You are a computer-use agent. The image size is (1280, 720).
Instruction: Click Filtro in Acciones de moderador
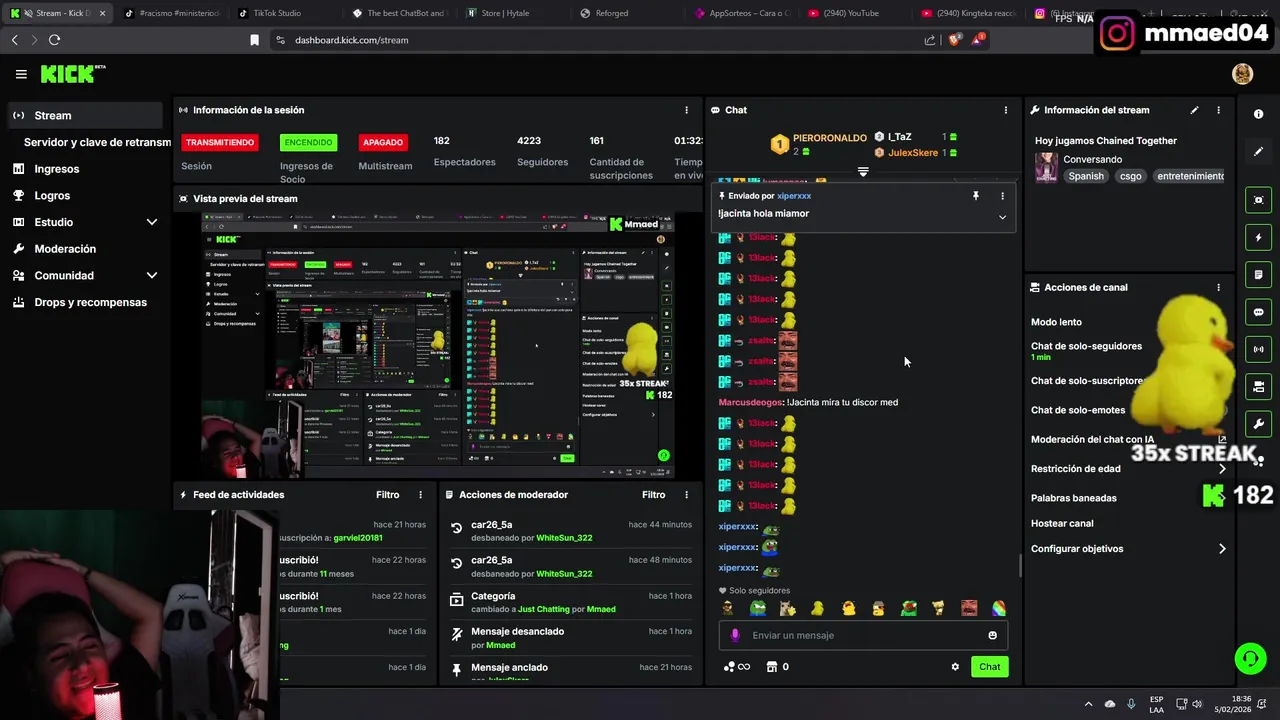[653, 495]
